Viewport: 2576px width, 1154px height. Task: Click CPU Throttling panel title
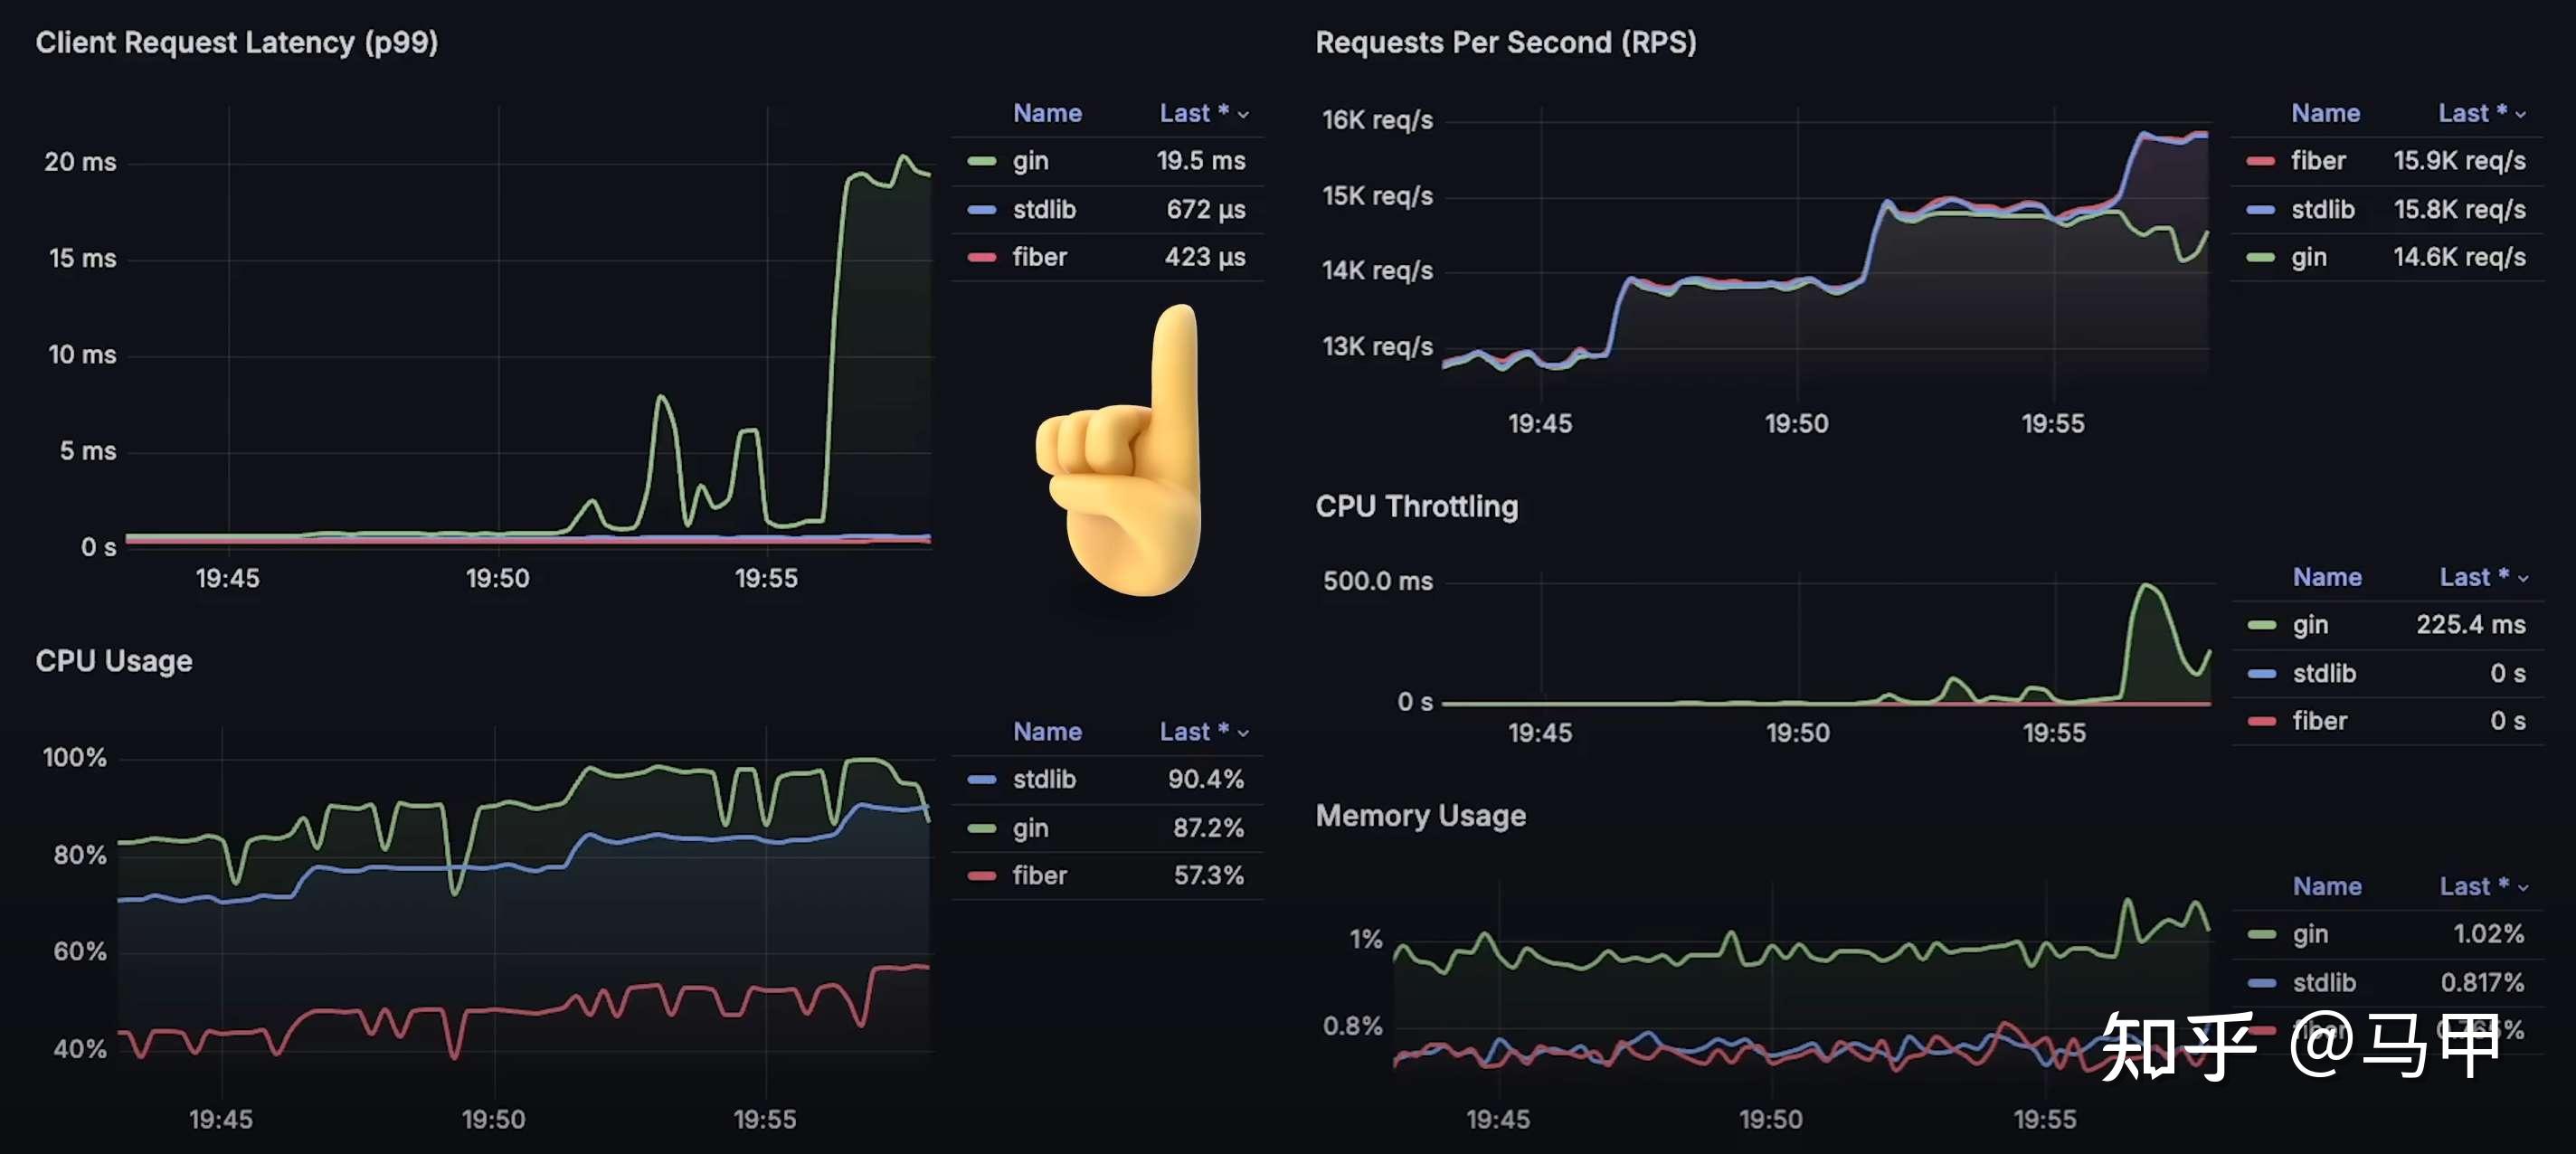click(x=1416, y=506)
